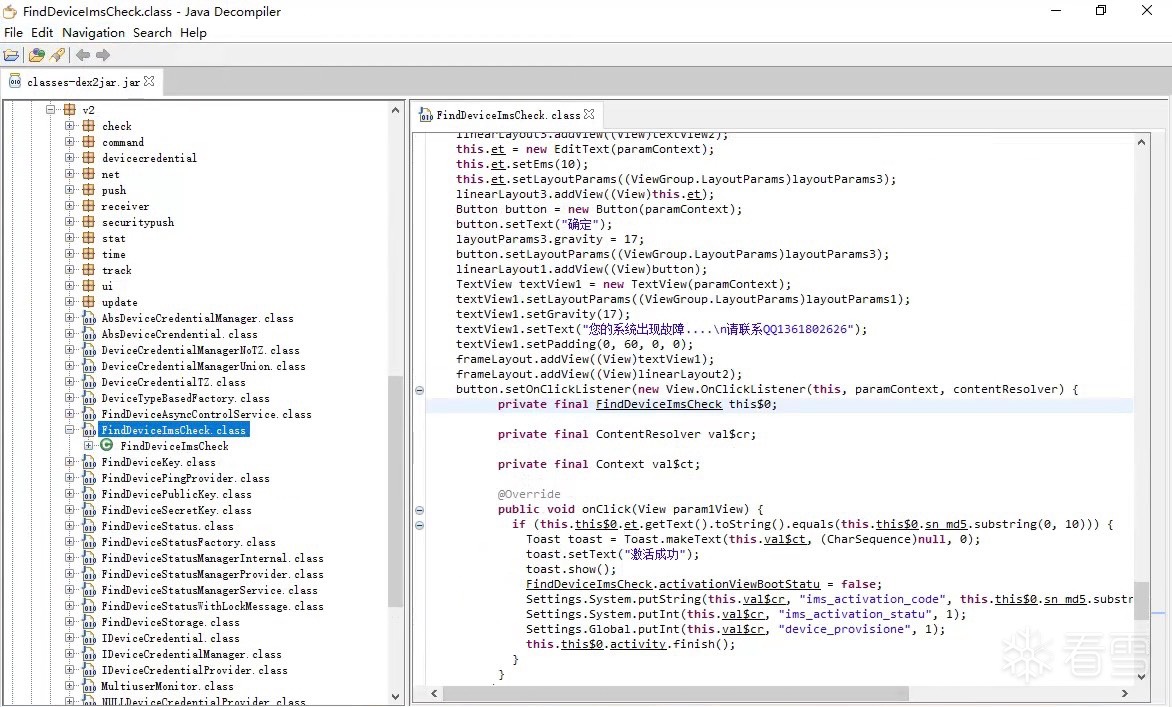Click tree panel scroll up arrow
This screenshot has height=707, width=1172.
[x=395, y=110]
